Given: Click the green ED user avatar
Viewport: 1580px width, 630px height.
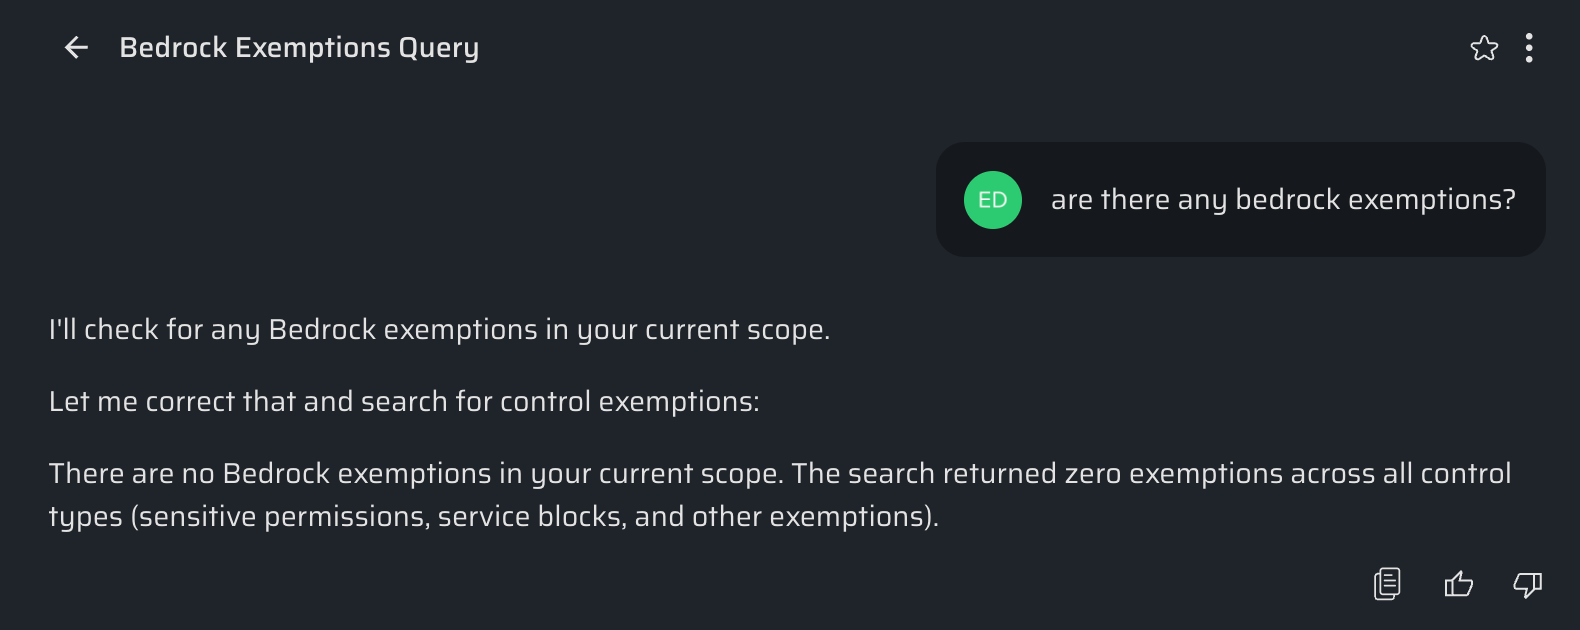Looking at the screenshot, I should (992, 200).
